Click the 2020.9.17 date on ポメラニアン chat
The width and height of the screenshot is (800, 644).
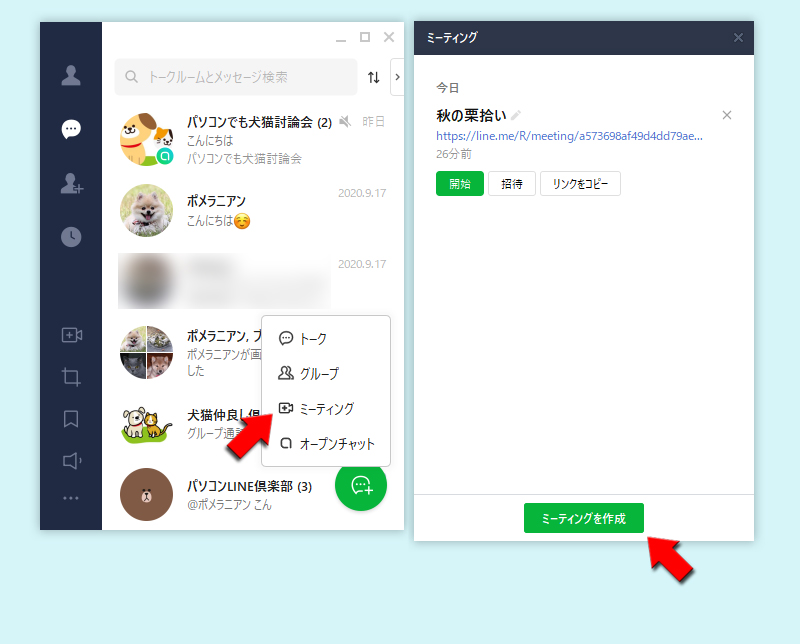coord(362,193)
